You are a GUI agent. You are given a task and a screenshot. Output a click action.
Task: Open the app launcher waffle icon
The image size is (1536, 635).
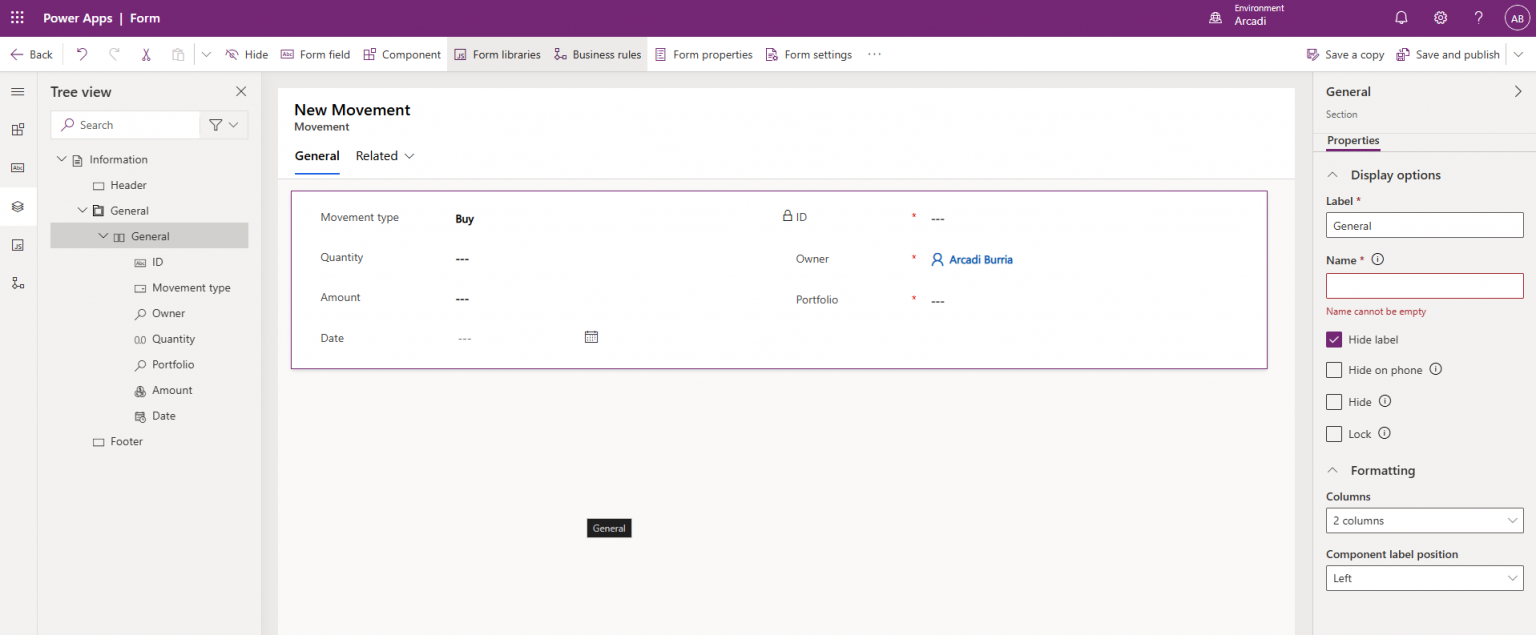[x=17, y=18]
